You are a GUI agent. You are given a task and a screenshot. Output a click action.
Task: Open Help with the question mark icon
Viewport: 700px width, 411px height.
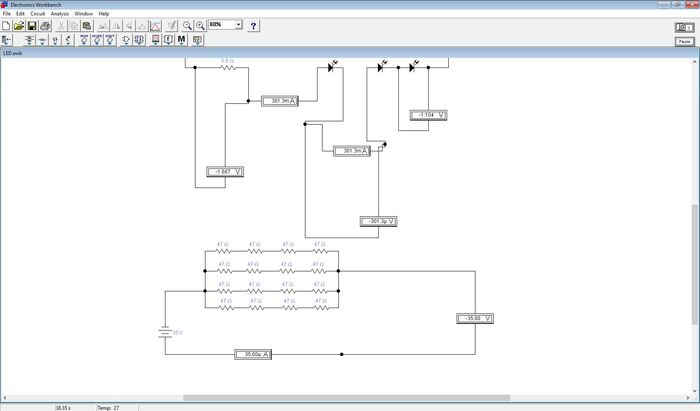click(x=254, y=25)
